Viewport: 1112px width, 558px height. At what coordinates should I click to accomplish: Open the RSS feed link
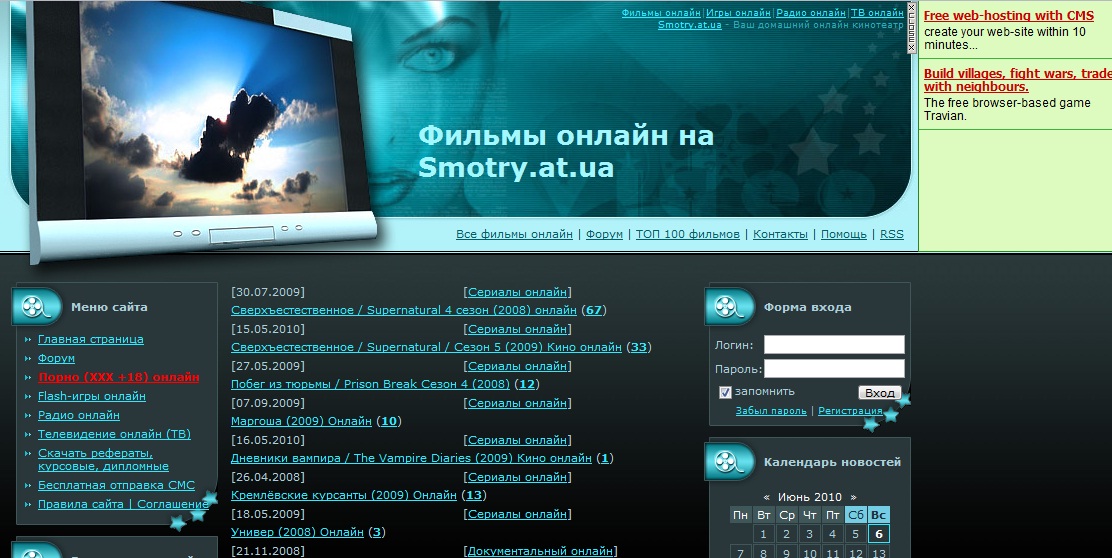[x=891, y=234]
